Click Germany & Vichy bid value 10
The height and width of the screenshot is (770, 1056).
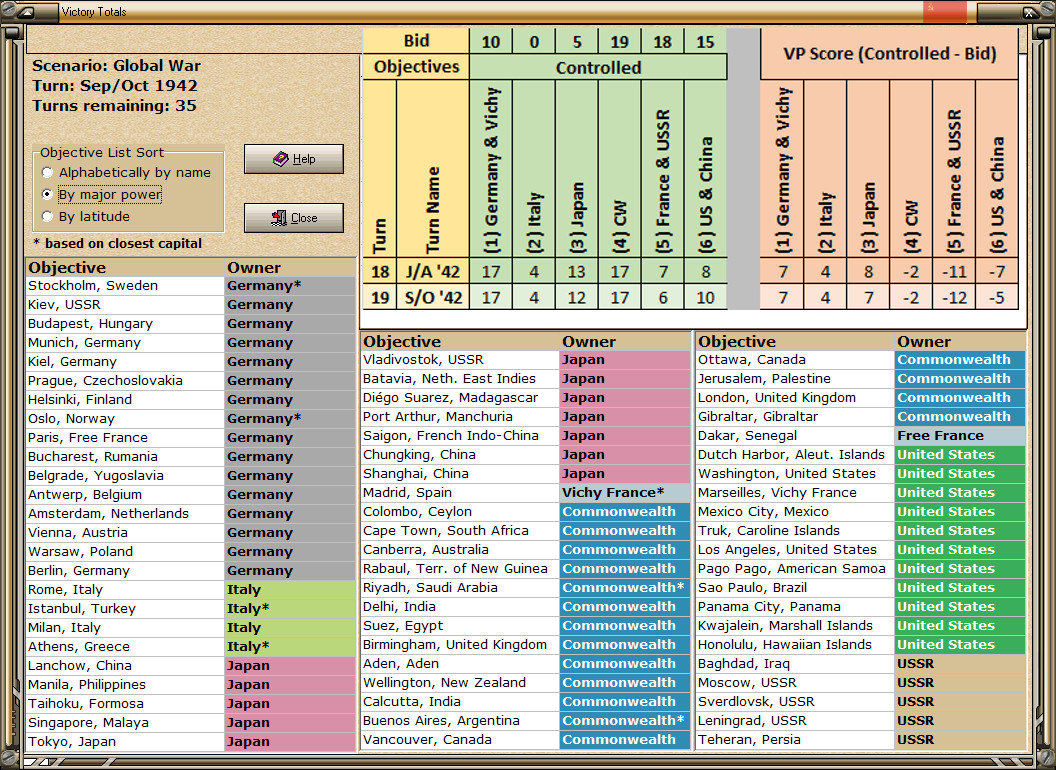pyautogui.click(x=491, y=41)
